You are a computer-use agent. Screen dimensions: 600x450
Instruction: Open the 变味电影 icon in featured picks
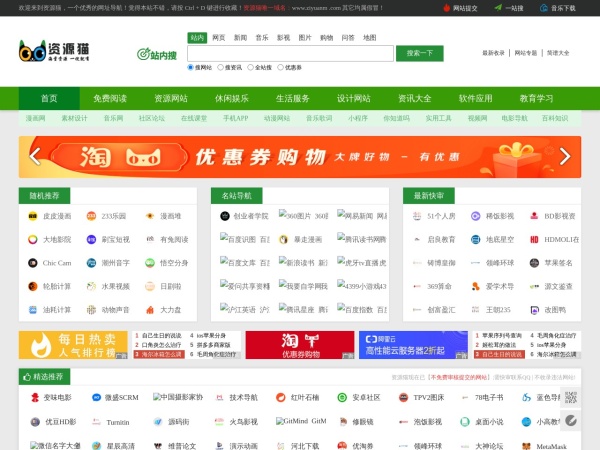34,397
